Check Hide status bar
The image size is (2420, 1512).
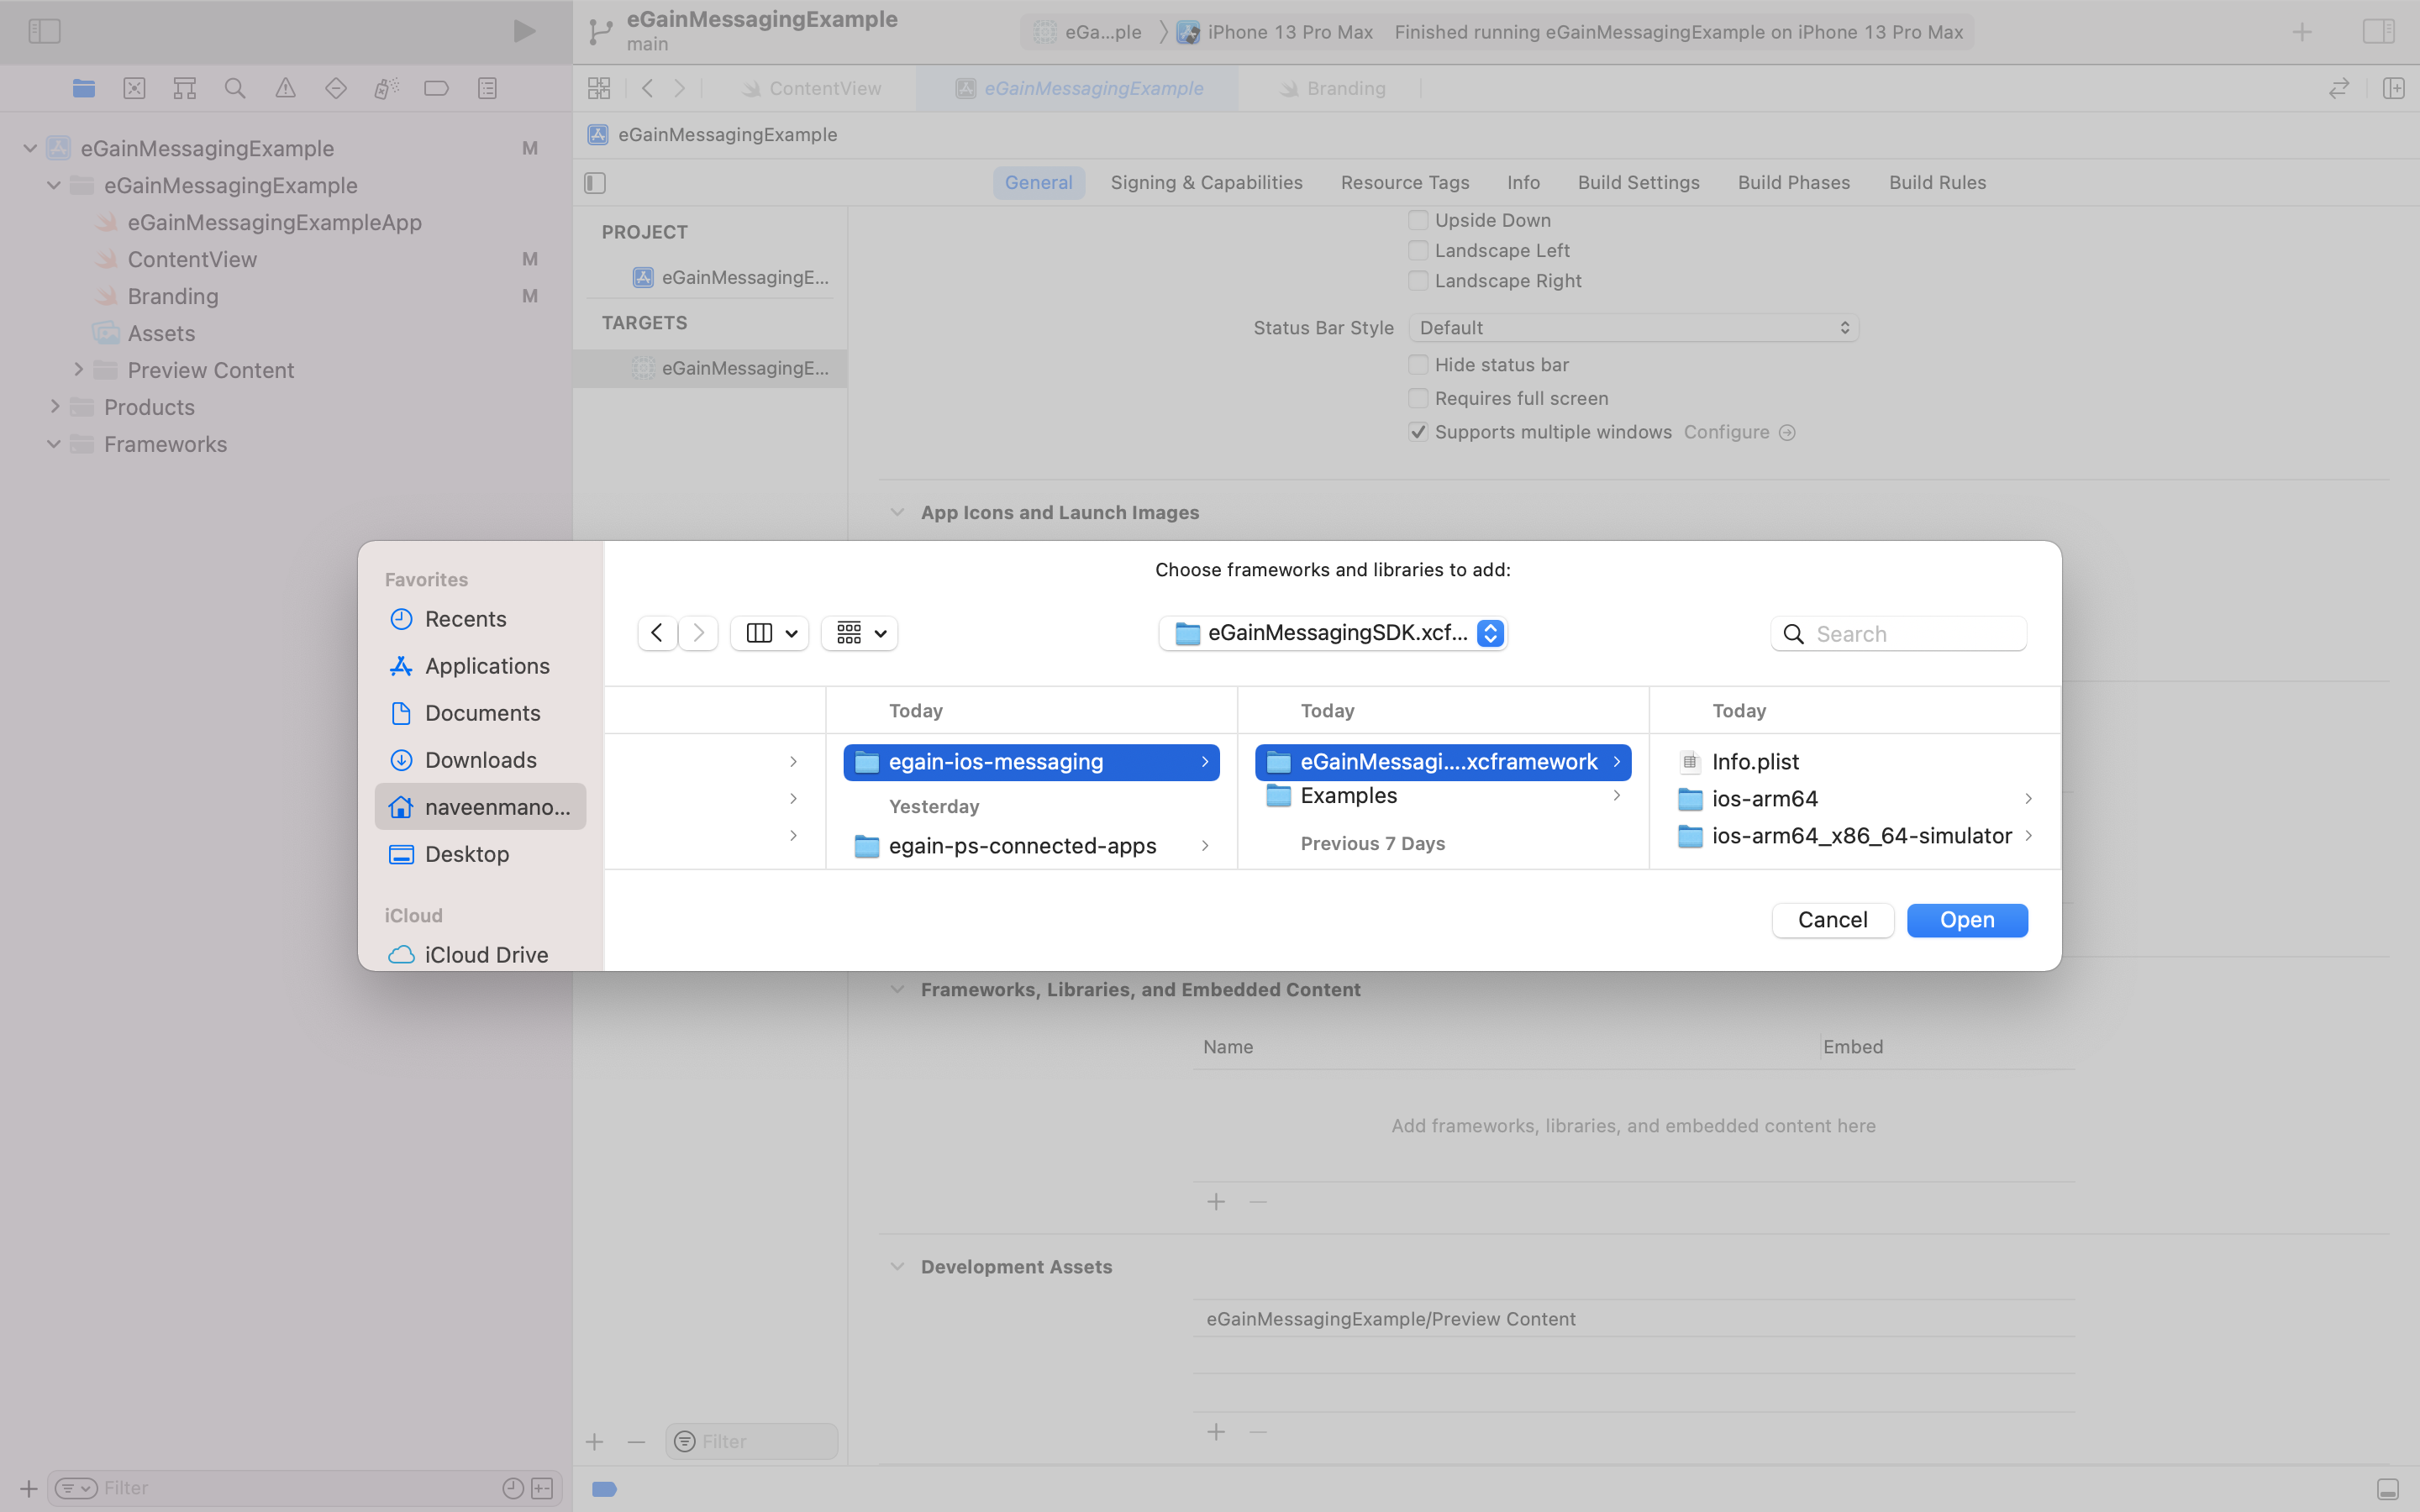tap(1418, 365)
